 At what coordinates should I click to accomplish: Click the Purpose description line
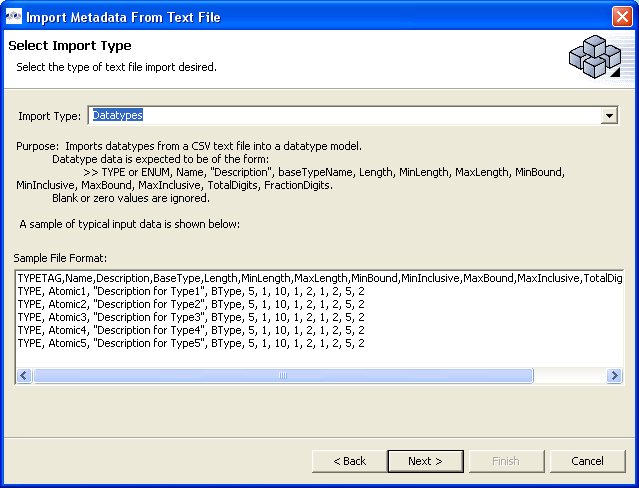[x=189, y=146]
